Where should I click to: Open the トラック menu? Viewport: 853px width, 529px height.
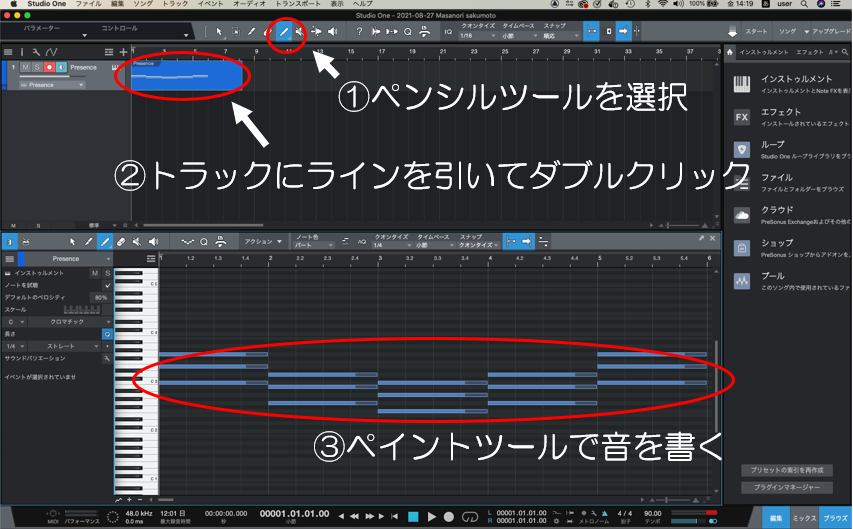[x=175, y=4]
